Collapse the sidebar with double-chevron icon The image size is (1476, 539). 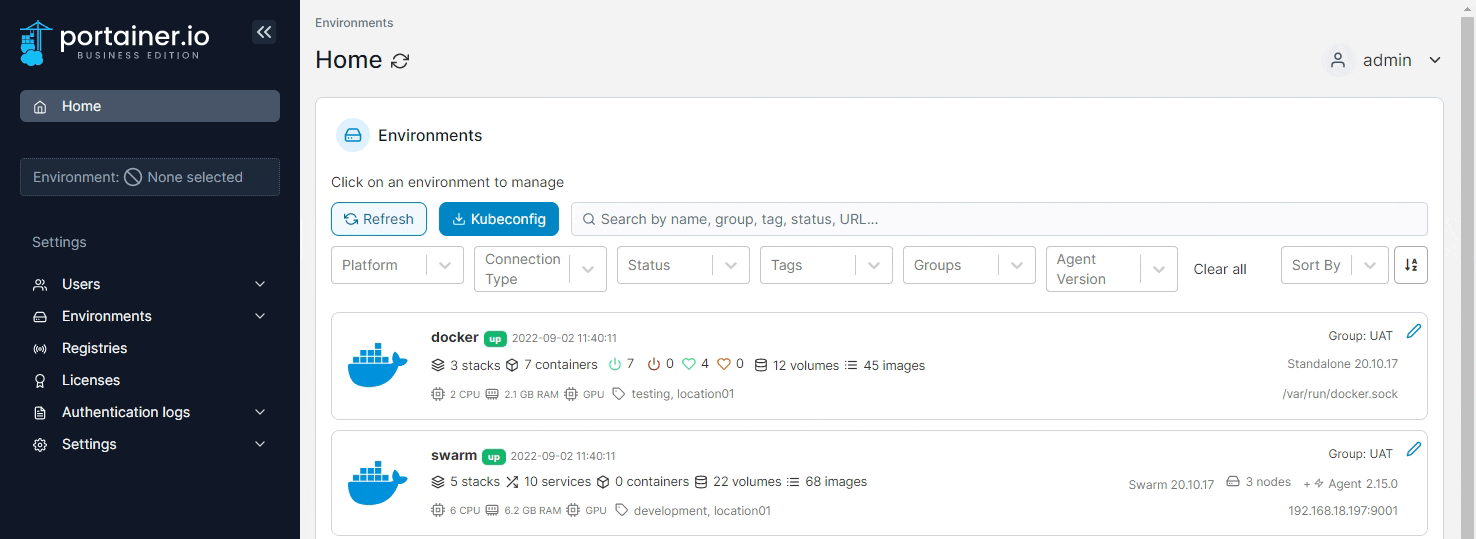[x=264, y=32]
